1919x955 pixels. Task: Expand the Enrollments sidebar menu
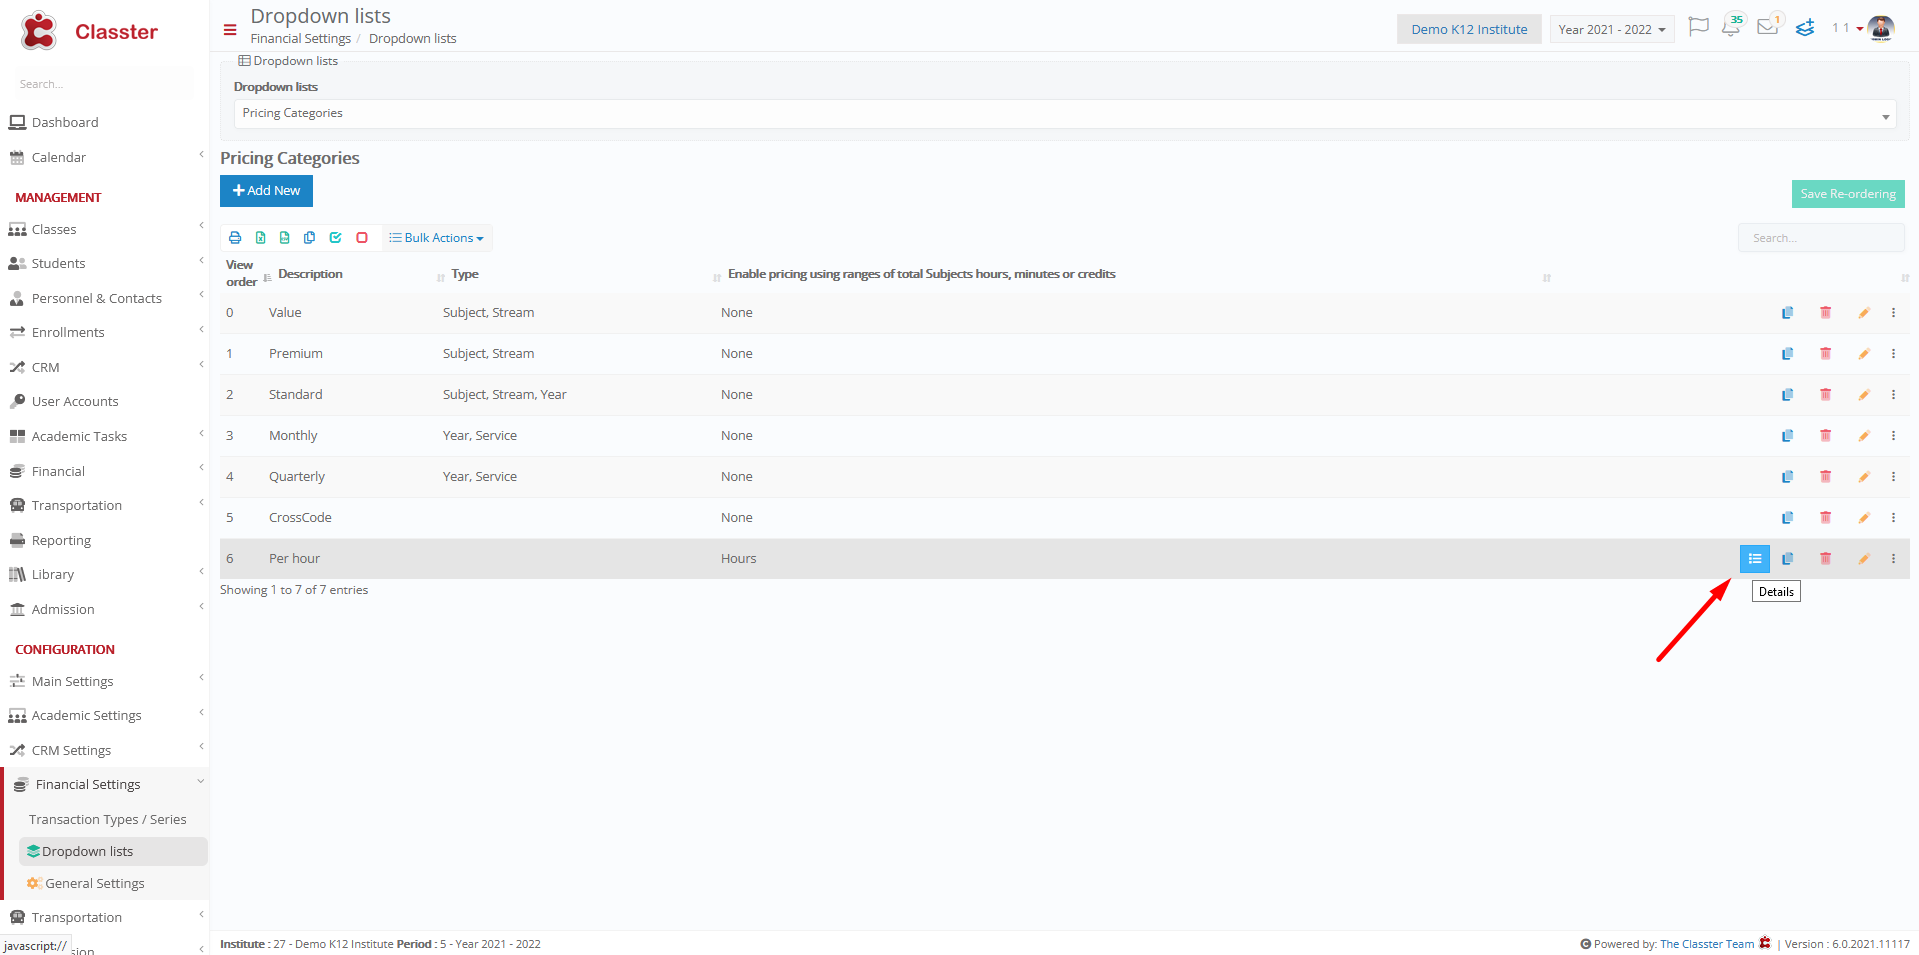(105, 333)
